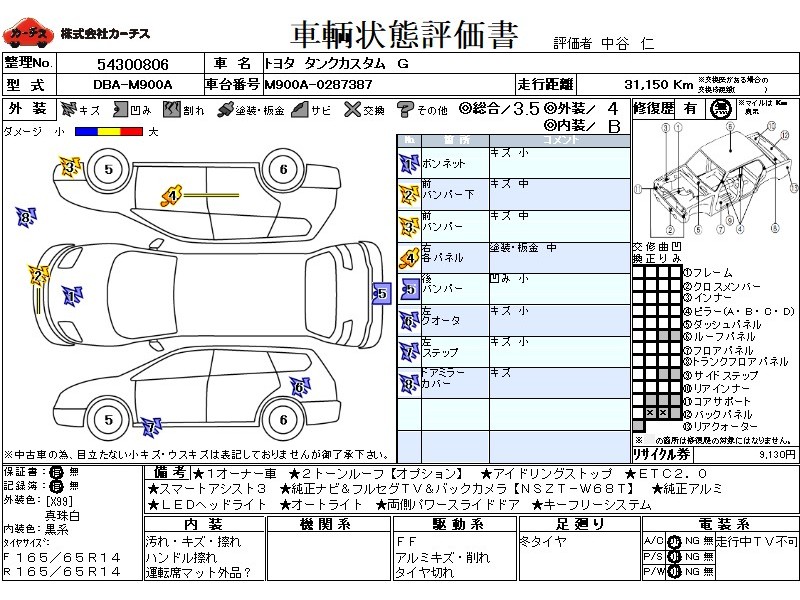Select the circled 有 for 保証書
The image size is (800, 600).
click(56, 472)
